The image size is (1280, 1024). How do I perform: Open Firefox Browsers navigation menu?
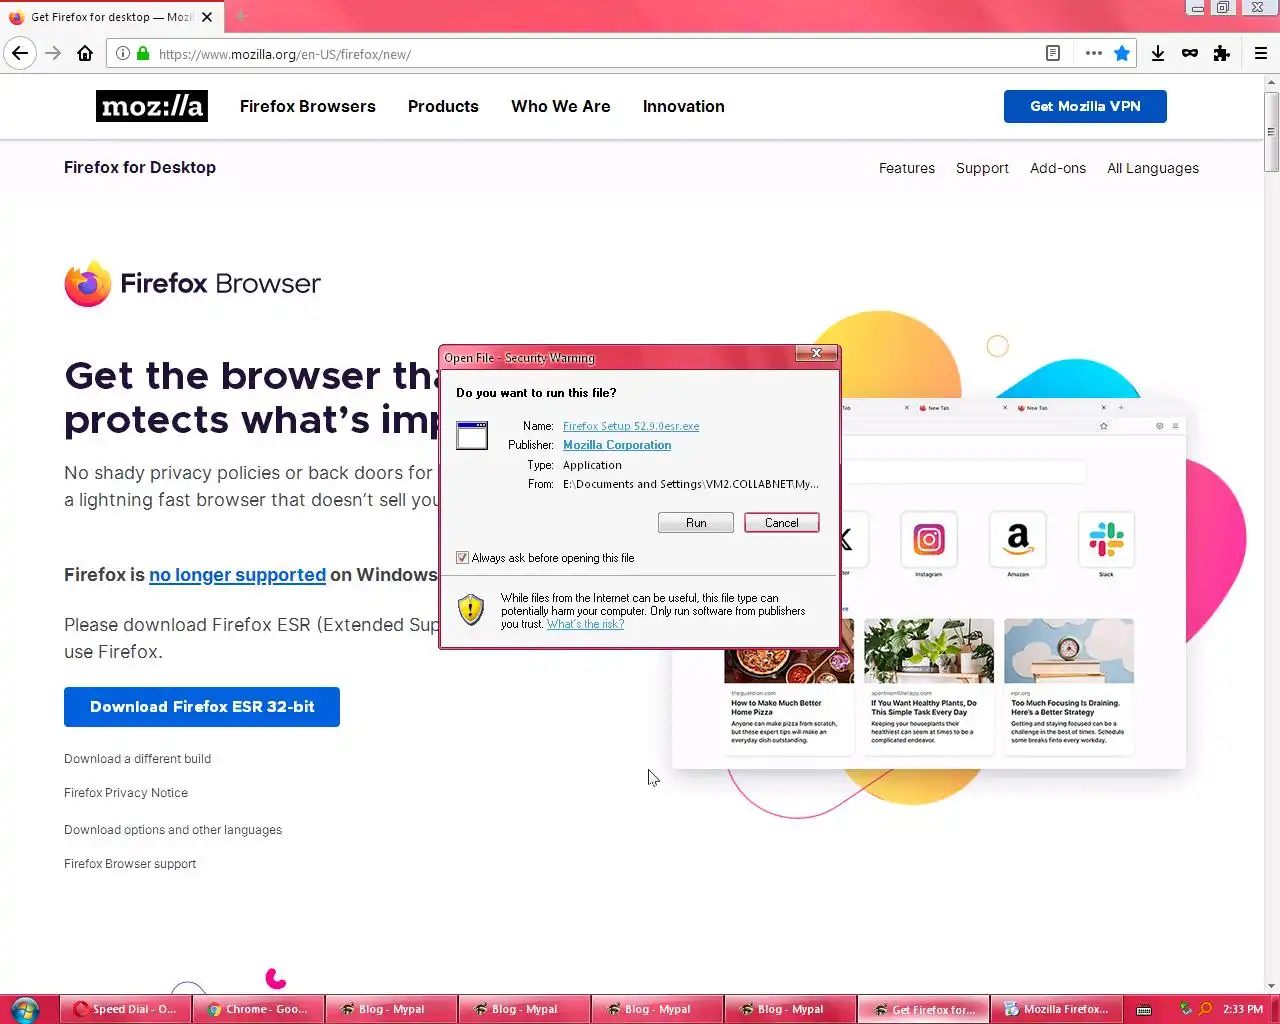point(308,106)
